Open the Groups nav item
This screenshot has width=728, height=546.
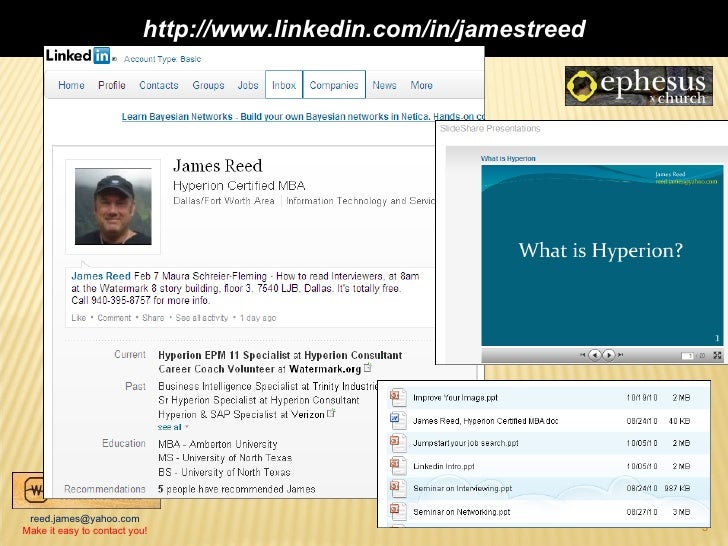208,85
